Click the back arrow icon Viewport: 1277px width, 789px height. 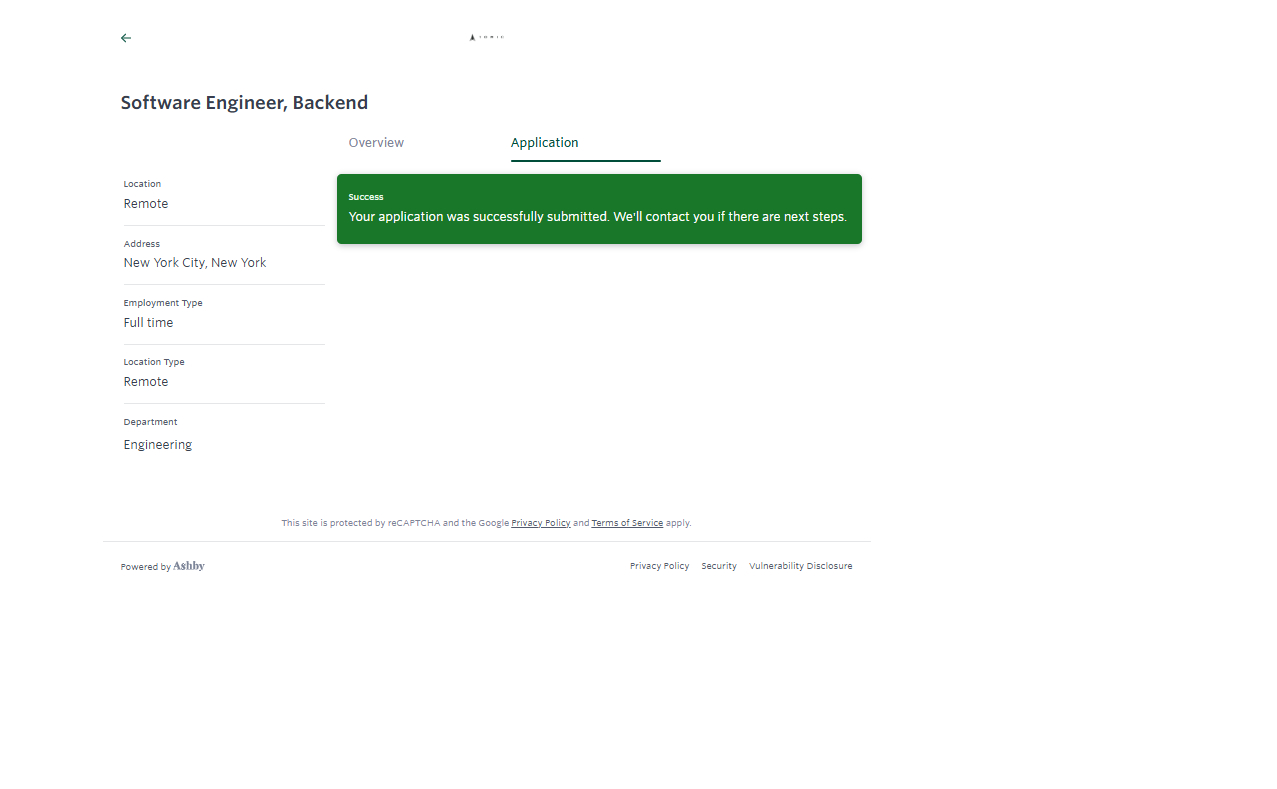click(x=126, y=38)
